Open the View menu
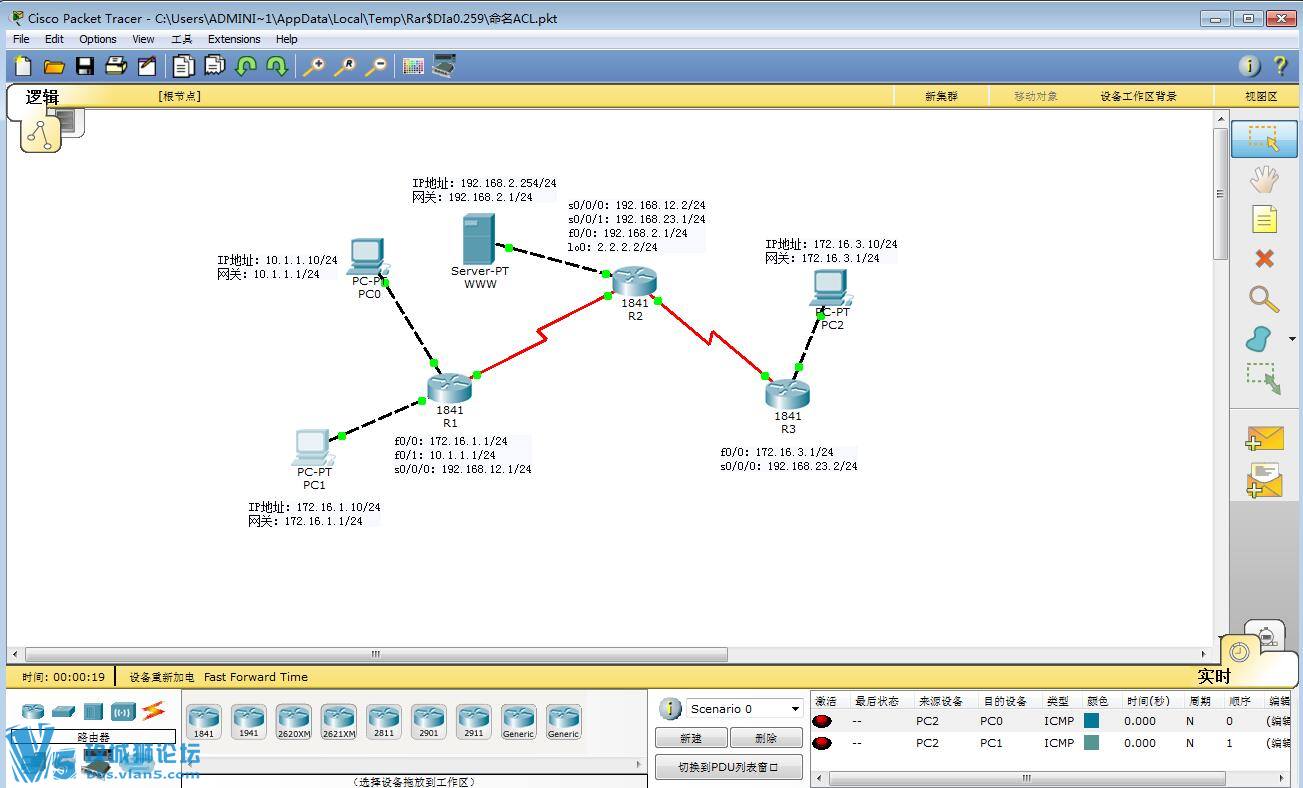This screenshot has height=788, width=1303. pyautogui.click(x=143, y=39)
